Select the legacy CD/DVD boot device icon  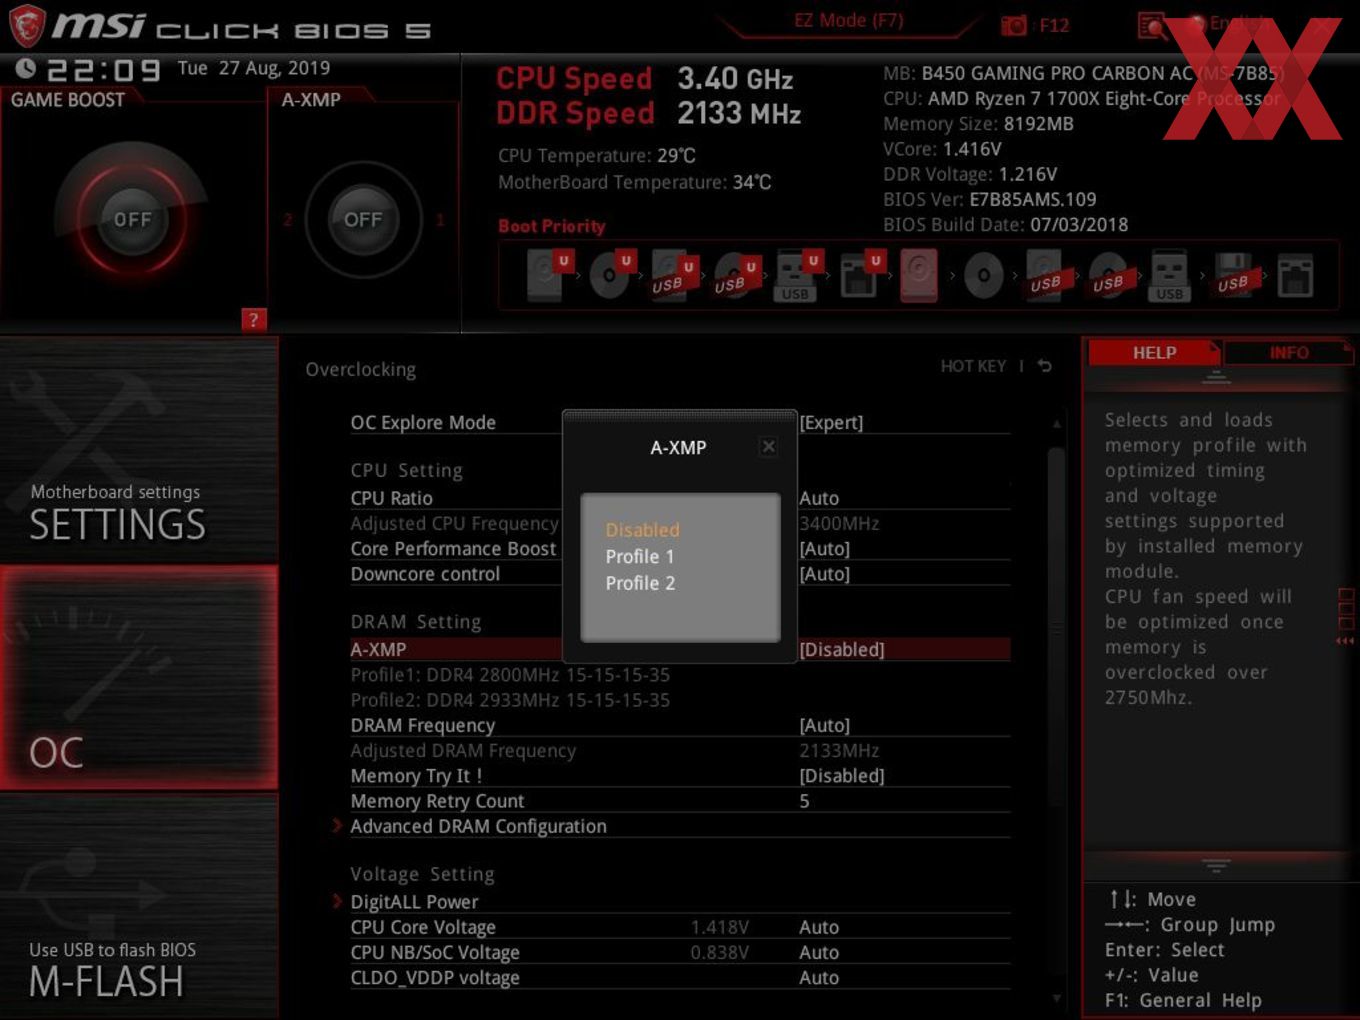tap(983, 275)
